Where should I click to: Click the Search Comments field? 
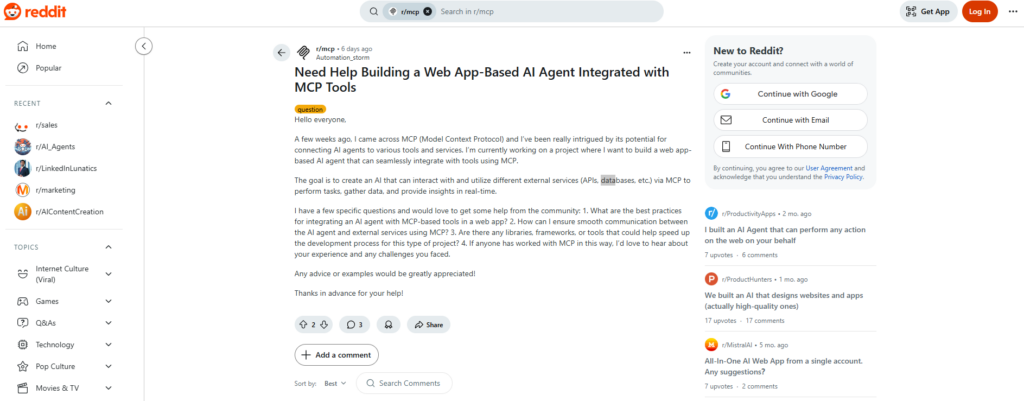pyautogui.click(x=404, y=383)
